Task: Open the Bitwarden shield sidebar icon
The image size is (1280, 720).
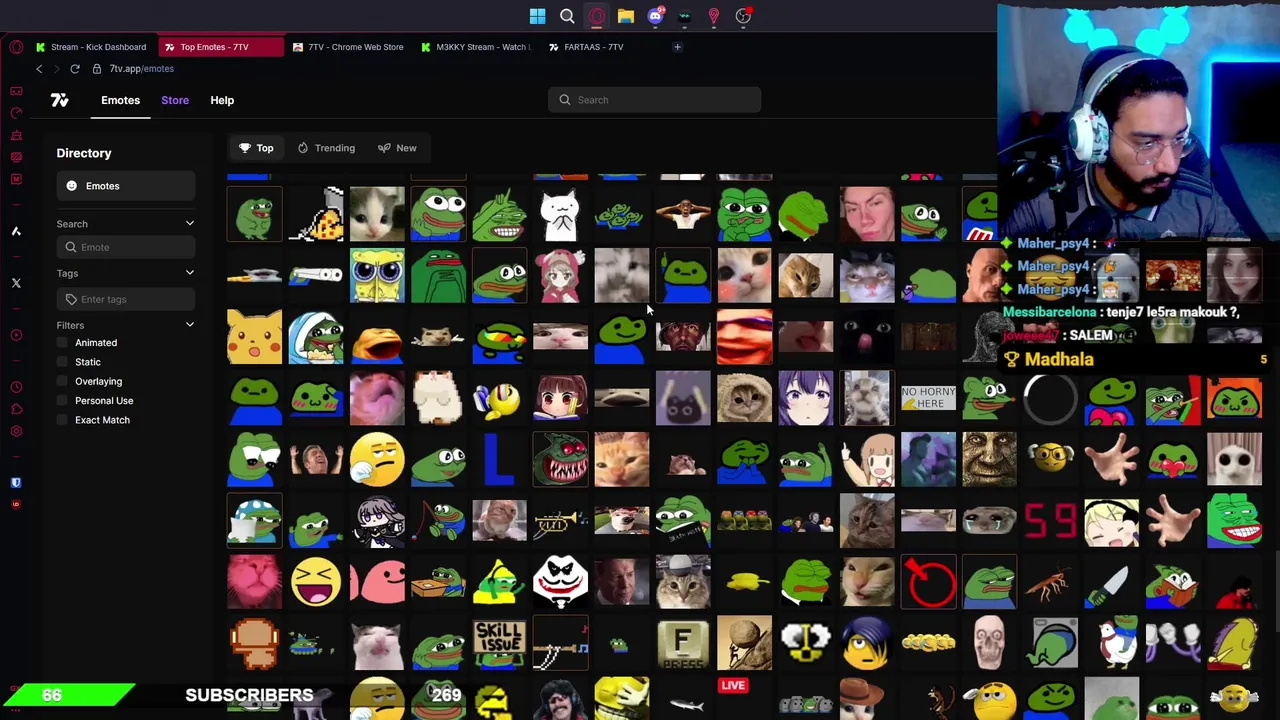Action: 16,483
